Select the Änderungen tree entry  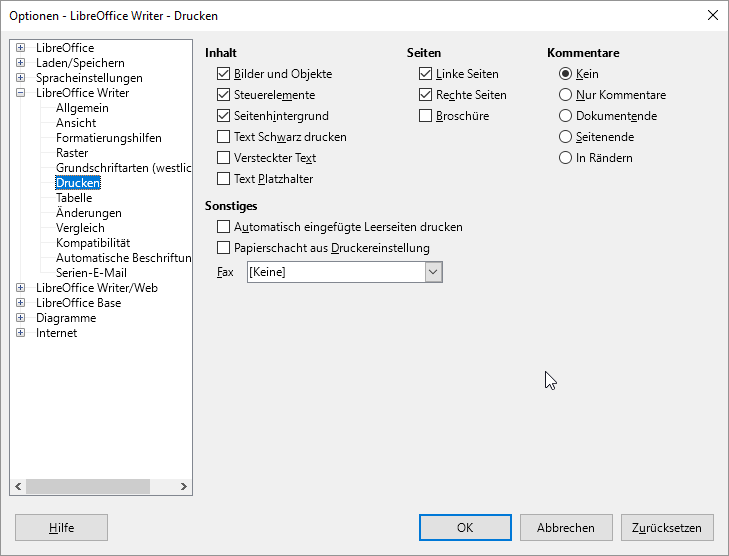89,212
